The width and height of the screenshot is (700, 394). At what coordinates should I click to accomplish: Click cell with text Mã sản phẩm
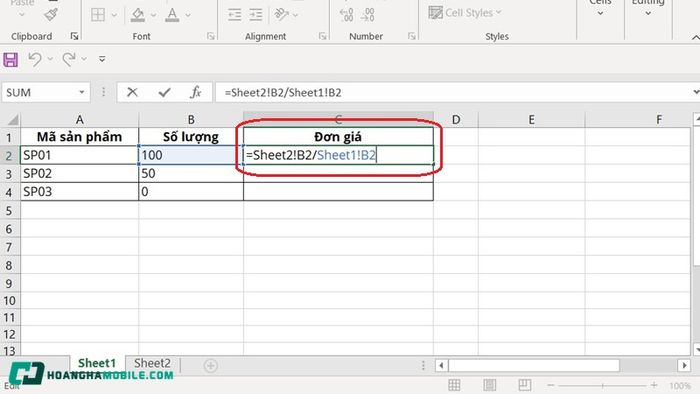tap(79, 137)
